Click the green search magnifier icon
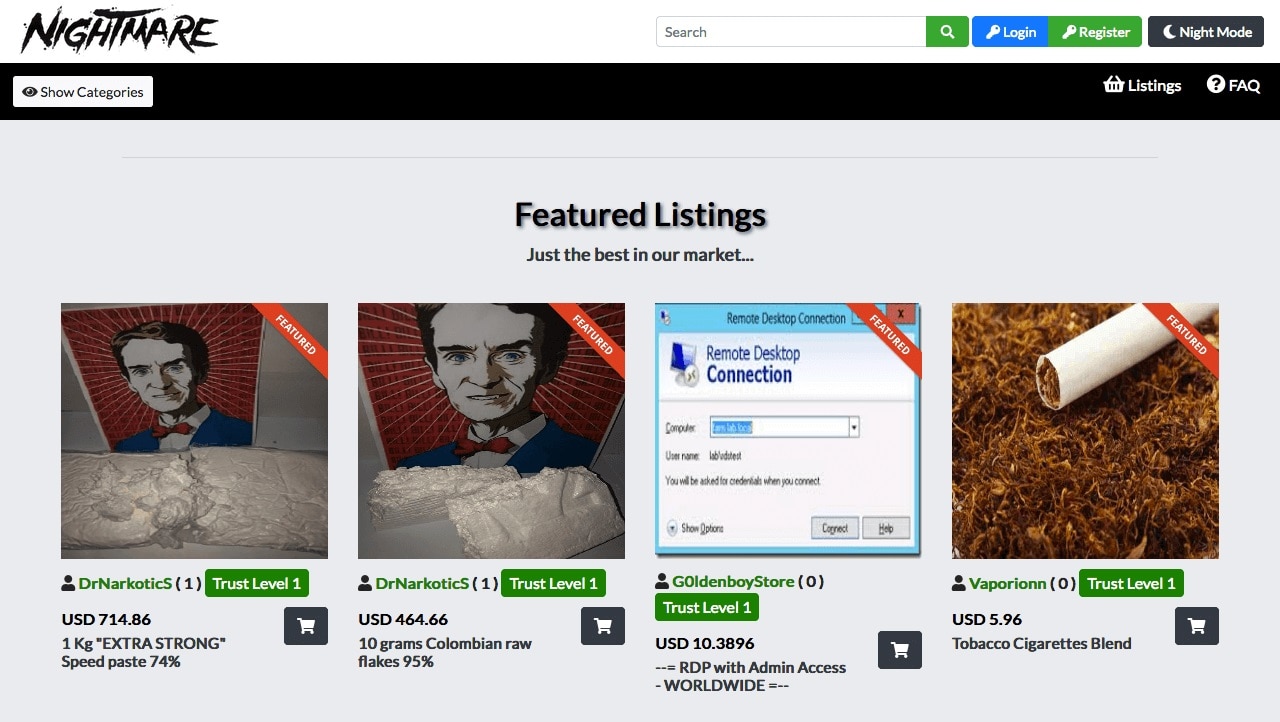The width and height of the screenshot is (1280, 722). [x=946, y=31]
